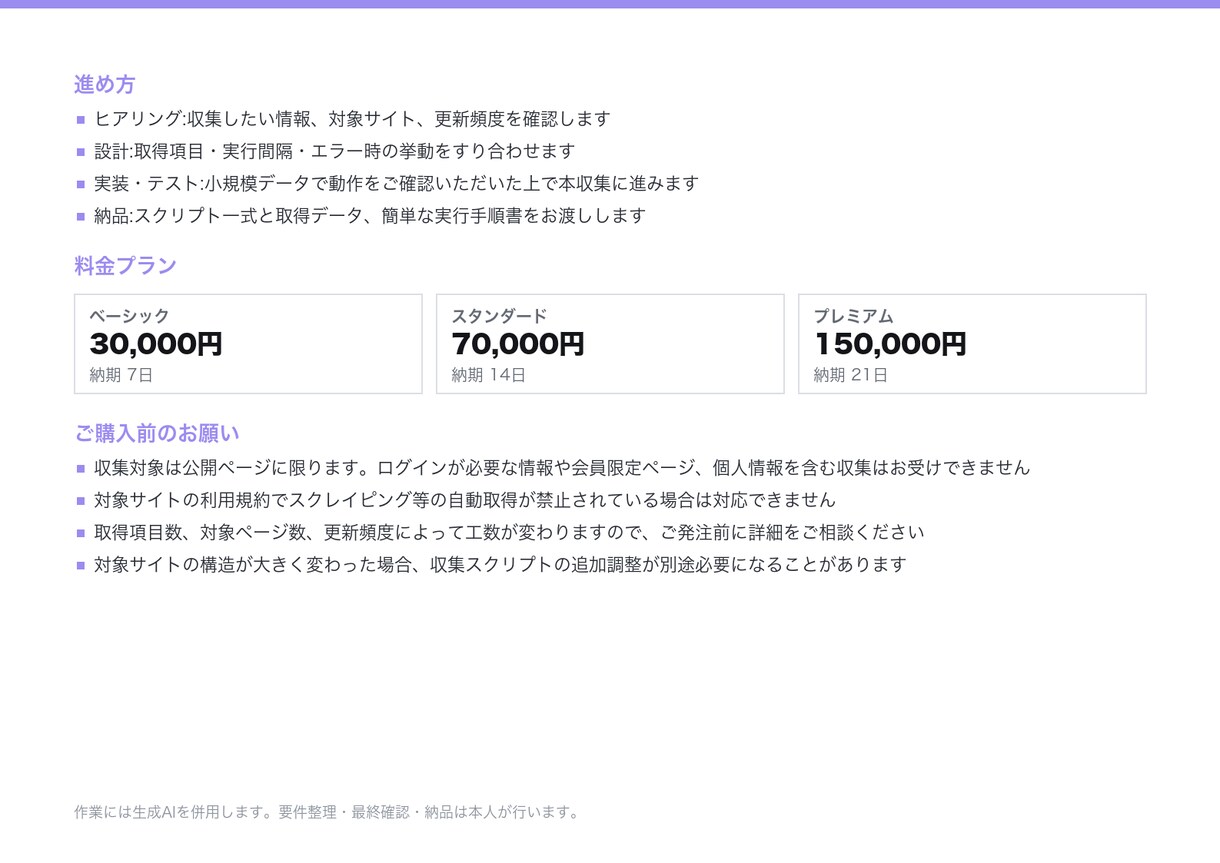Screen dimensions: 1220x863
Task: Select the プレミアム plan card
Action: [972, 344]
